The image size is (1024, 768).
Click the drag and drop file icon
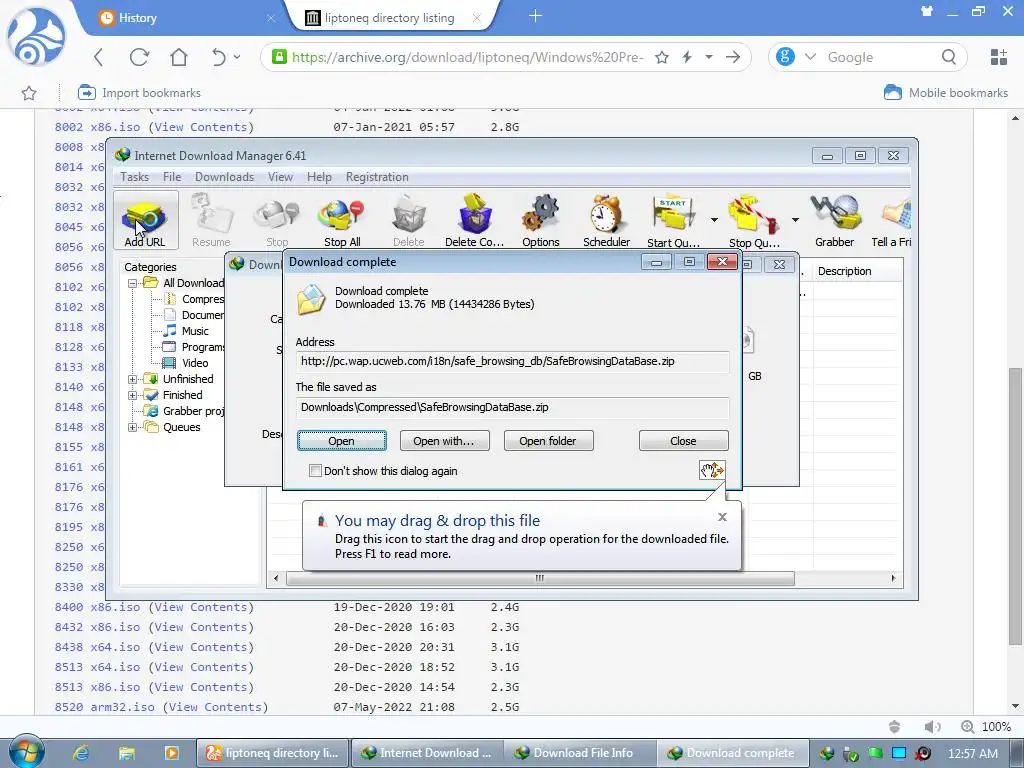(711, 470)
